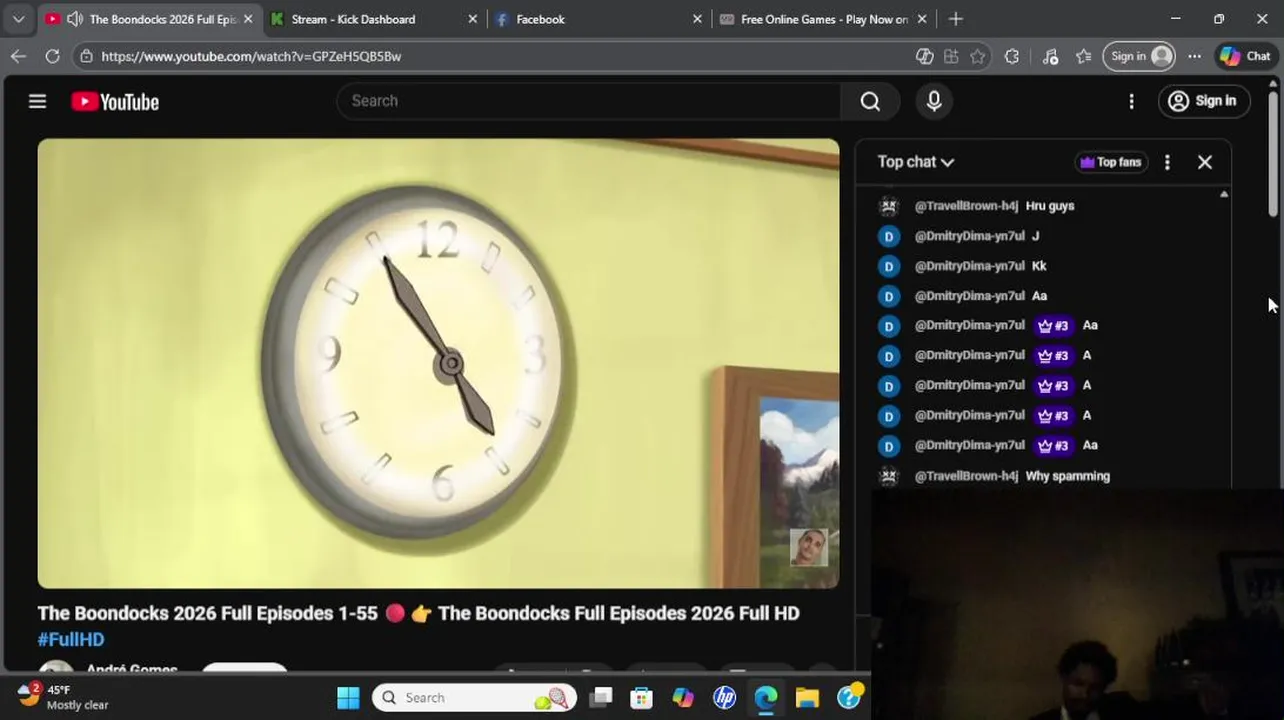This screenshot has width=1284, height=720.
Task: Open Edge Settings and more menu
Action: point(1194,56)
